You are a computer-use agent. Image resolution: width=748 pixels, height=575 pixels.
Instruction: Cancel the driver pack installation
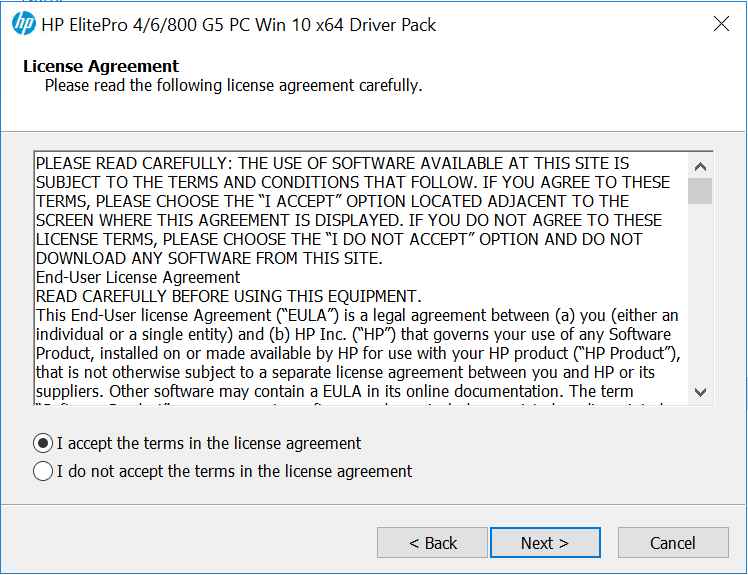click(x=673, y=543)
